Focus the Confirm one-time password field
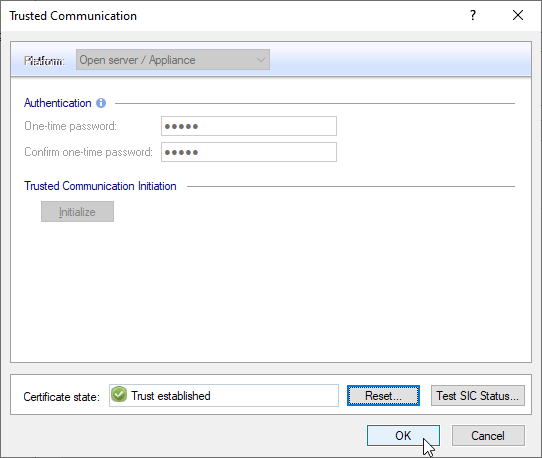The height and width of the screenshot is (458, 542). [x=249, y=152]
